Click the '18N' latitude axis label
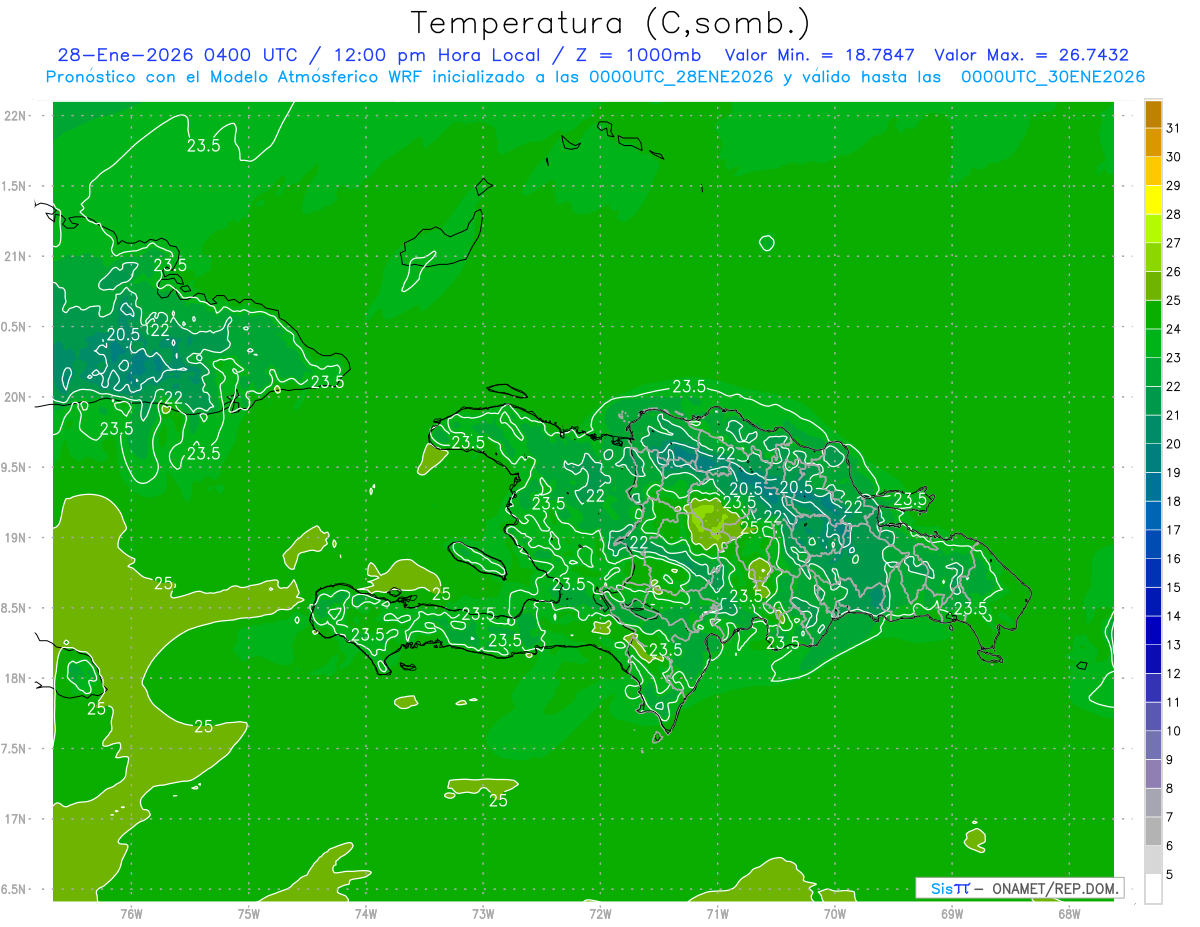This screenshot has width=1200, height=927. pyautogui.click(x=15, y=679)
